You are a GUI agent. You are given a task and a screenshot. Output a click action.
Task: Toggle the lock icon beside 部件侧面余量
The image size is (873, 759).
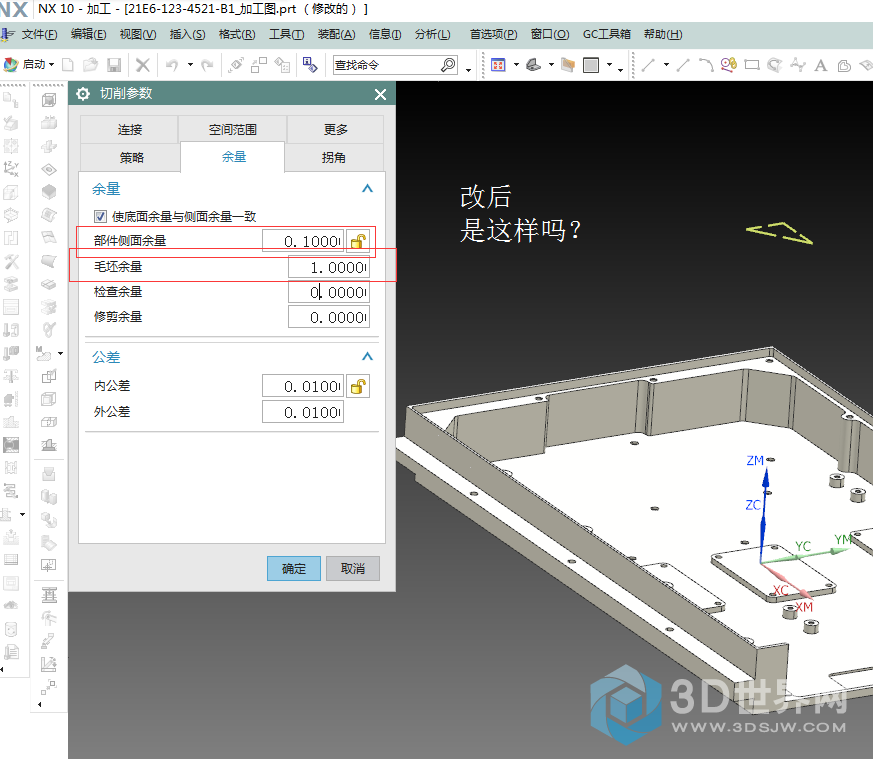[x=358, y=241]
